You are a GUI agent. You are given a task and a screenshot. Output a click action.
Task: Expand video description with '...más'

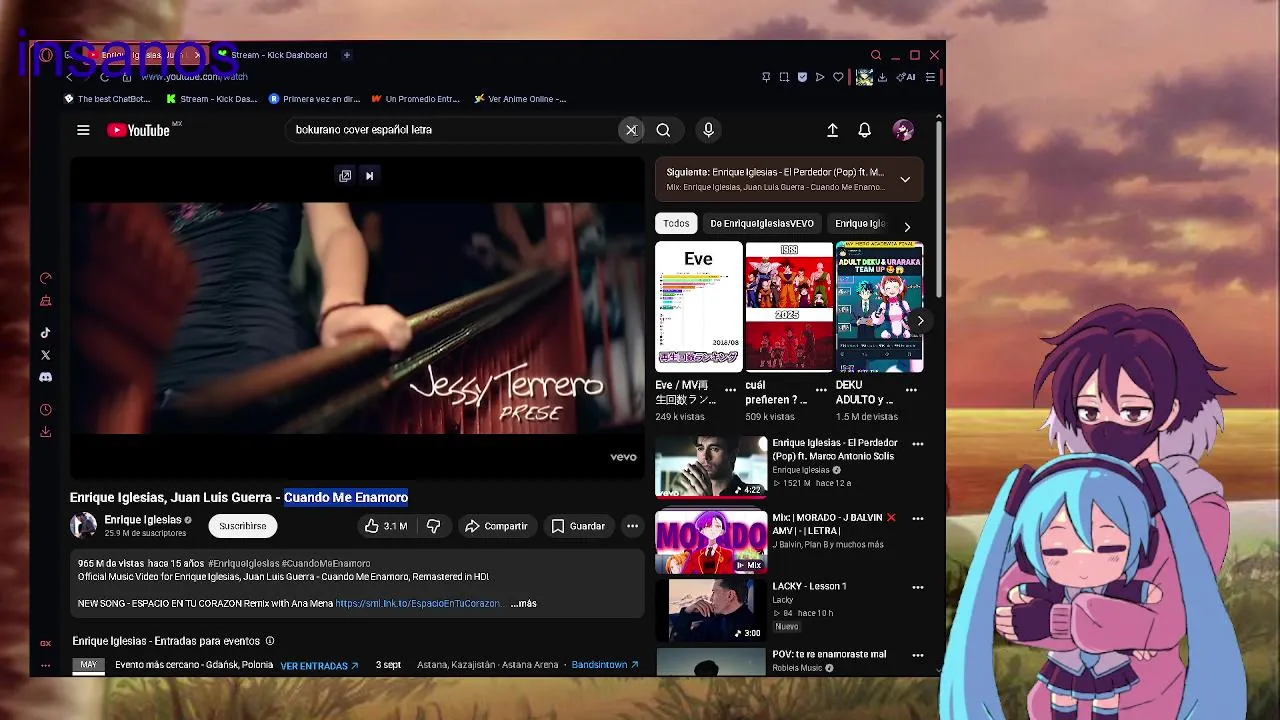pos(524,604)
